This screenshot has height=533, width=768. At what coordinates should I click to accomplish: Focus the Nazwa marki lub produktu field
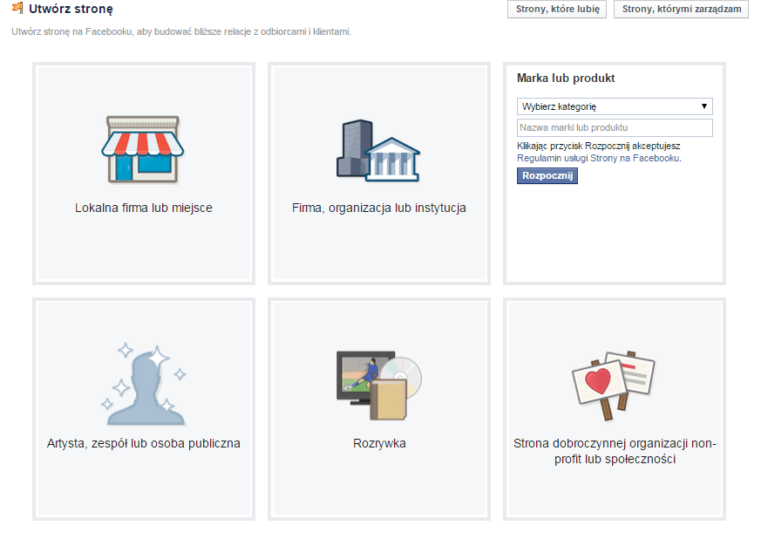615,128
